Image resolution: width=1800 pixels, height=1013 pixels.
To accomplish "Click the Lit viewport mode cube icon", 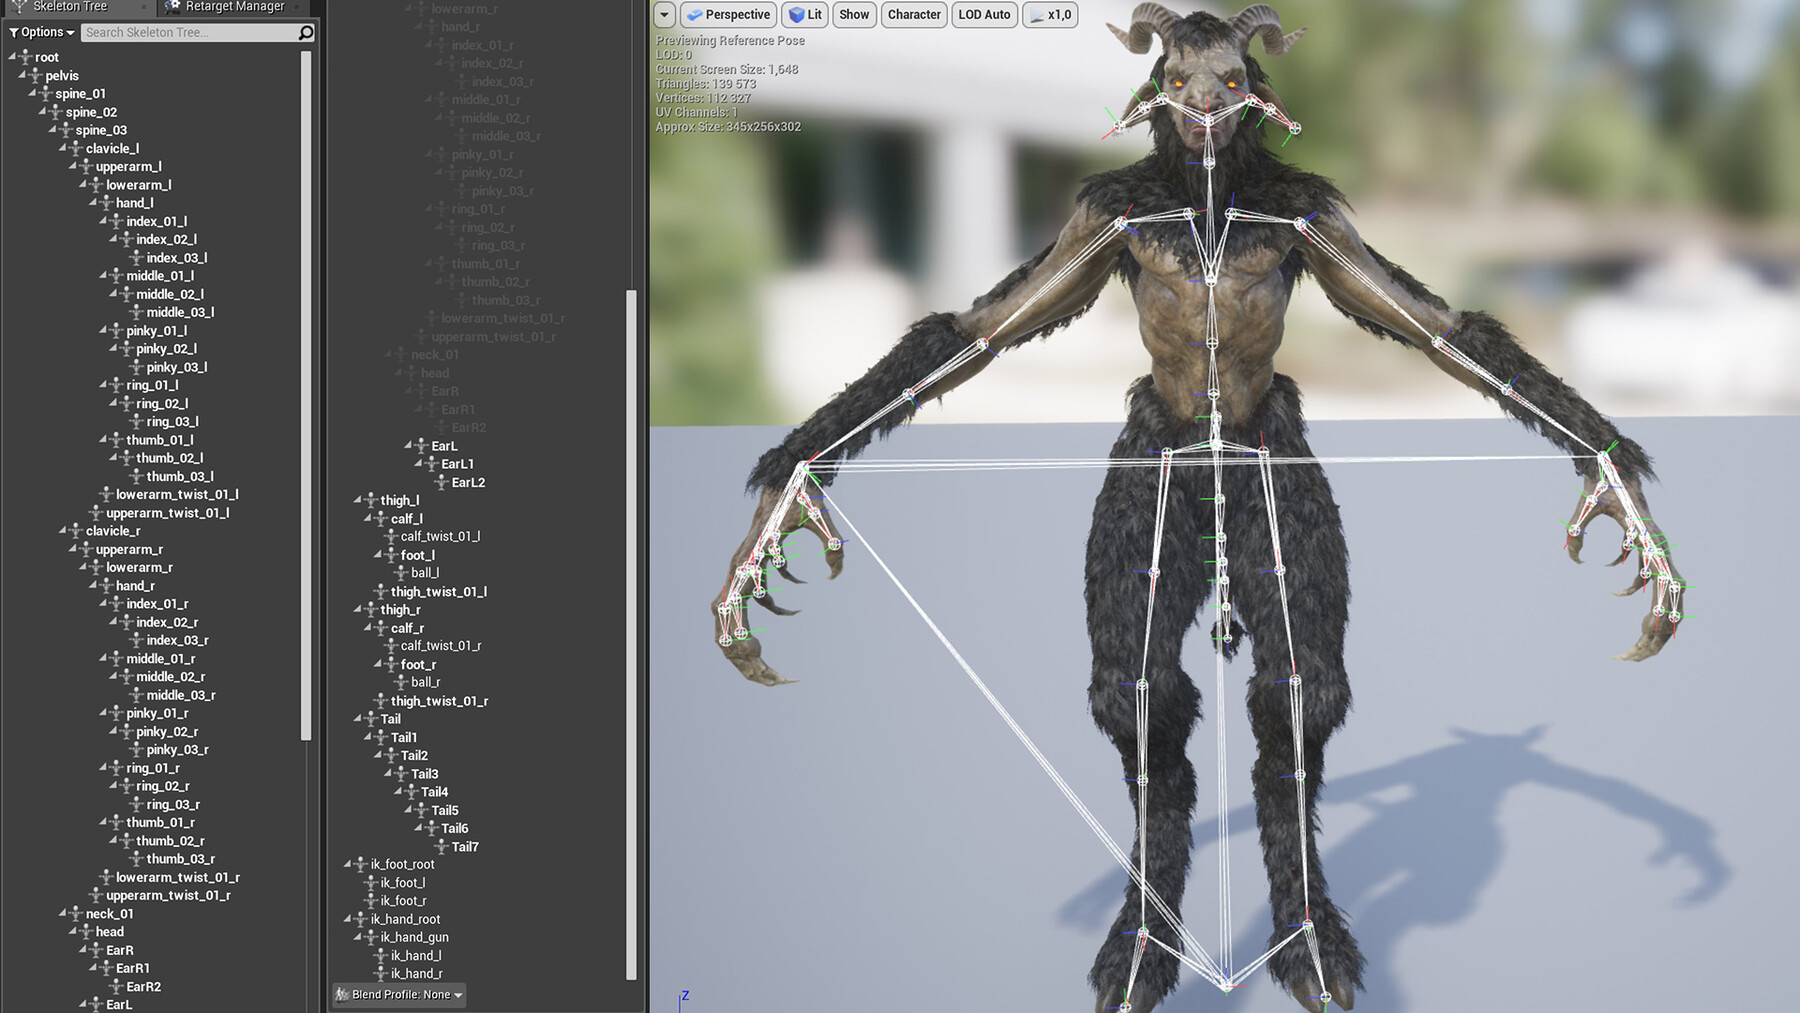I will [795, 15].
